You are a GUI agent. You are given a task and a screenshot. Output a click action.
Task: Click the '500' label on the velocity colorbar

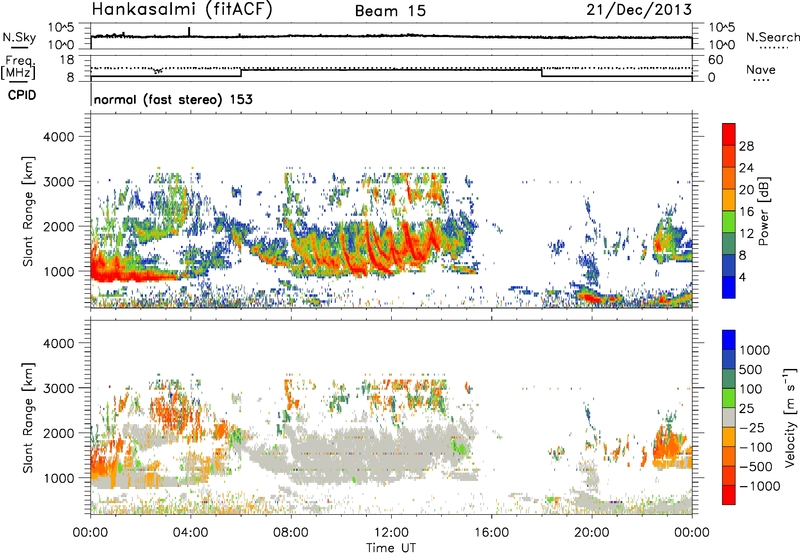[751, 370]
